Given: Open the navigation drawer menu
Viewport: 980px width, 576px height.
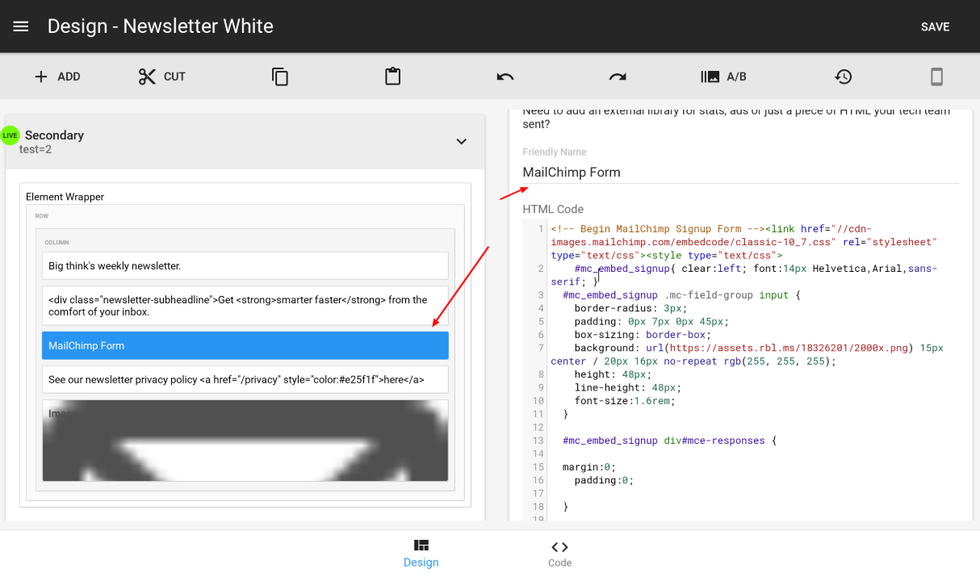Looking at the screenshot, I should (20, 26).
